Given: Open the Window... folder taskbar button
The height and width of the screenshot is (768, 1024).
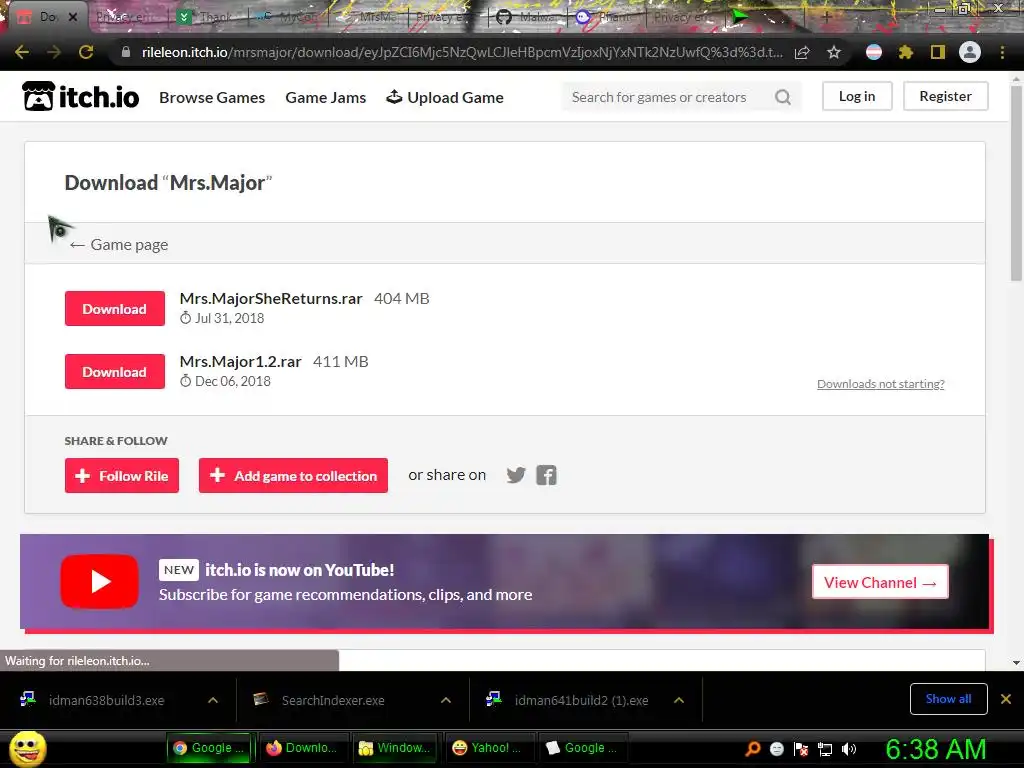Looking at the screenshot, I should [x=395, y=748].
